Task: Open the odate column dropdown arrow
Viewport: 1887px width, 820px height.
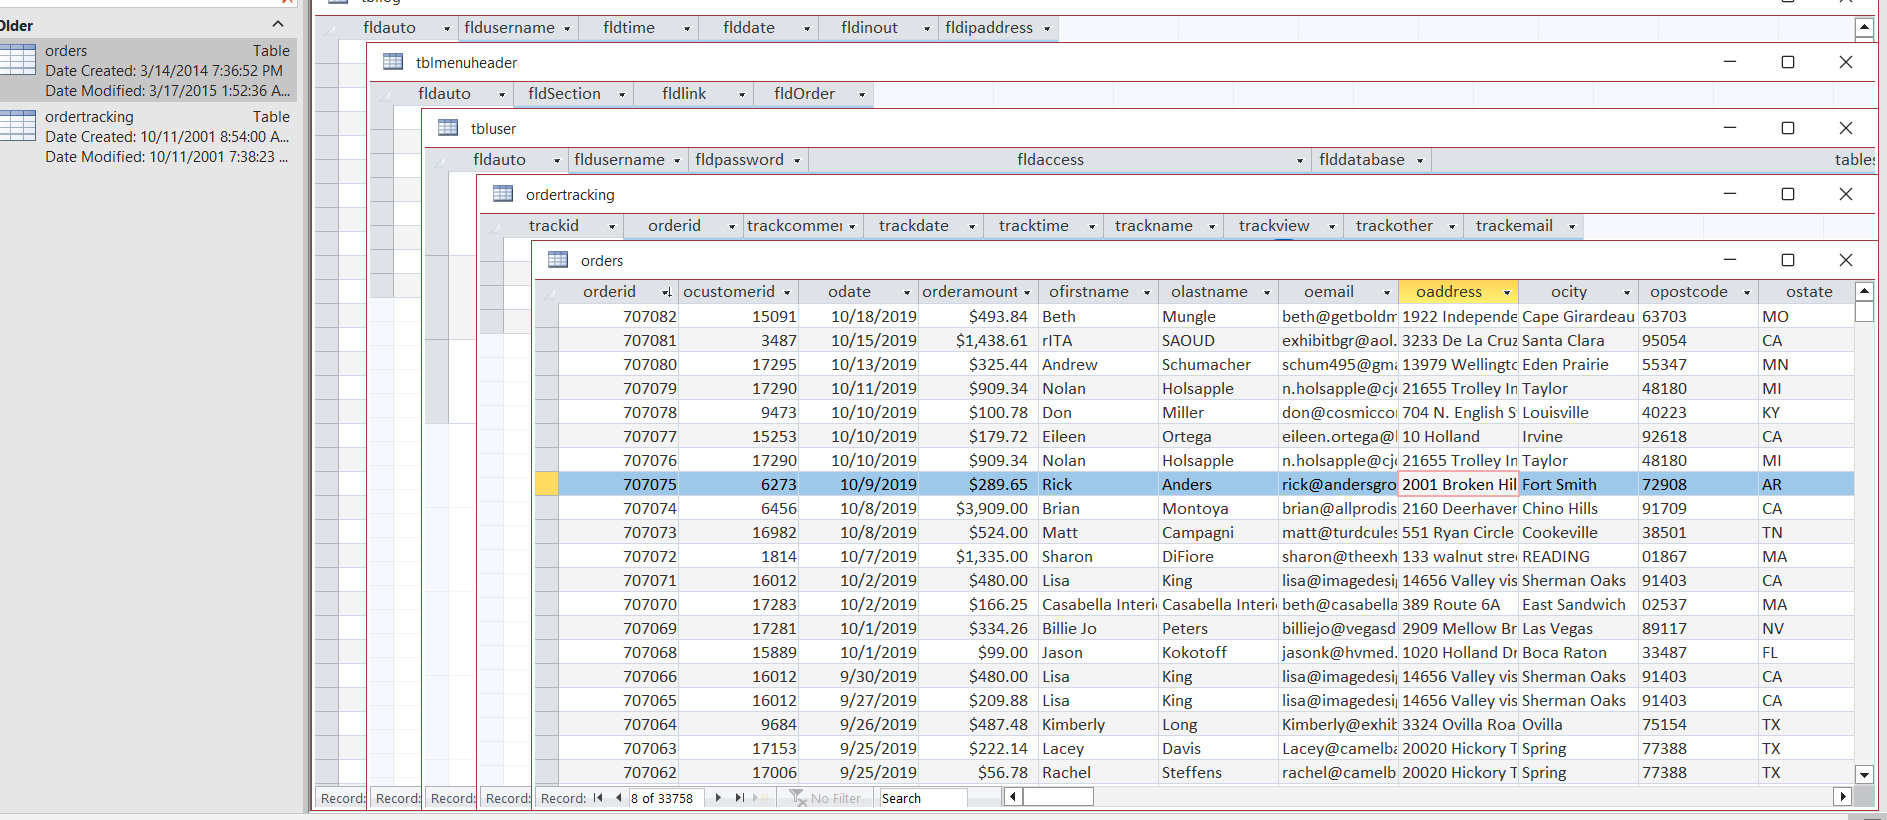Action: click(907, 292)
